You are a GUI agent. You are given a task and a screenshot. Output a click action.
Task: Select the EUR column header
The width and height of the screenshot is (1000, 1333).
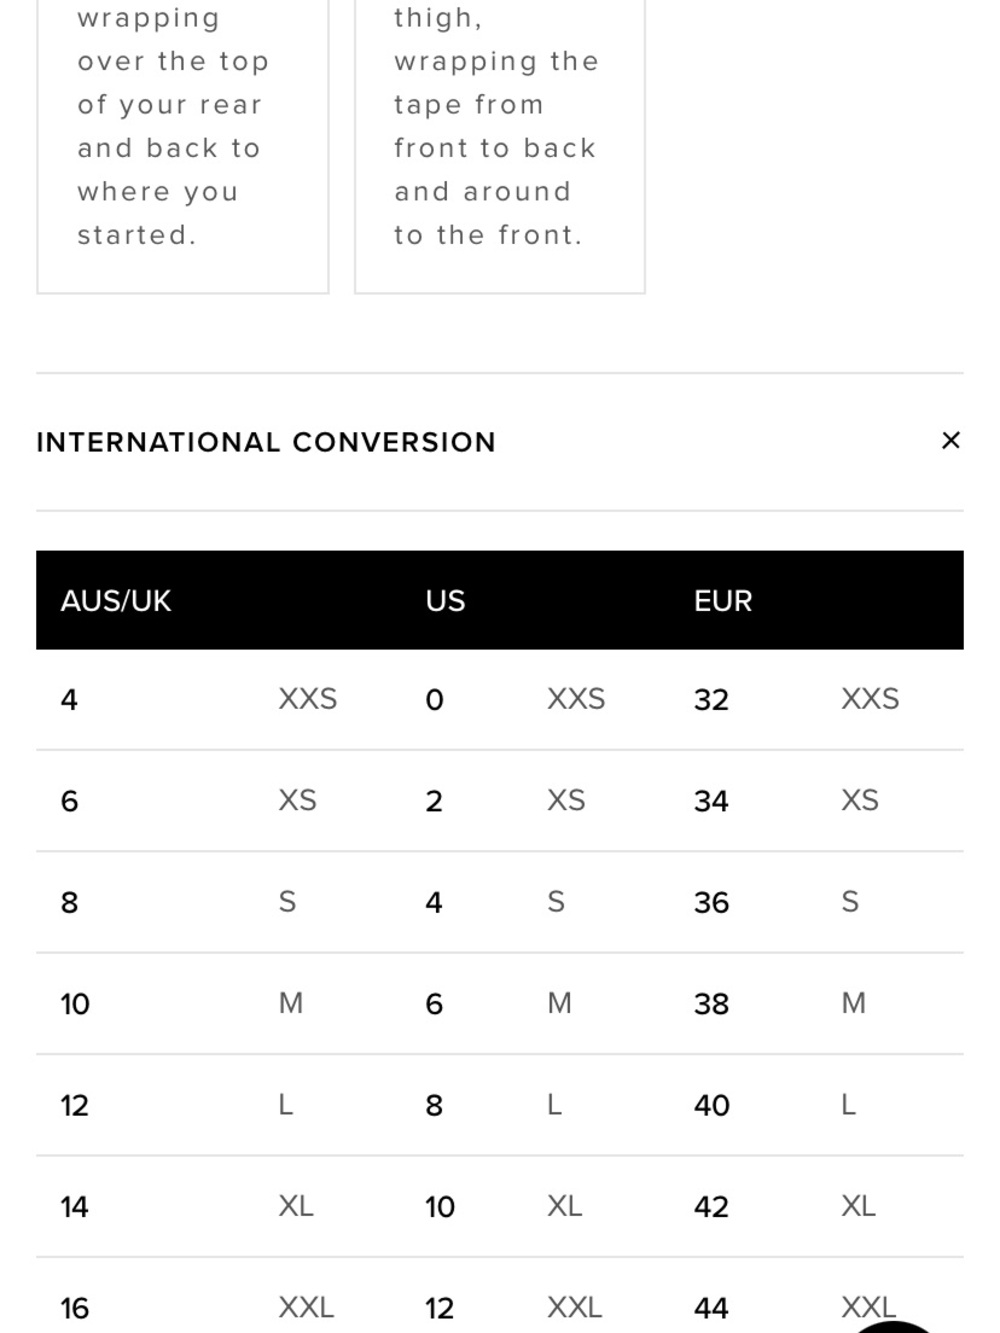pos(723,600)
